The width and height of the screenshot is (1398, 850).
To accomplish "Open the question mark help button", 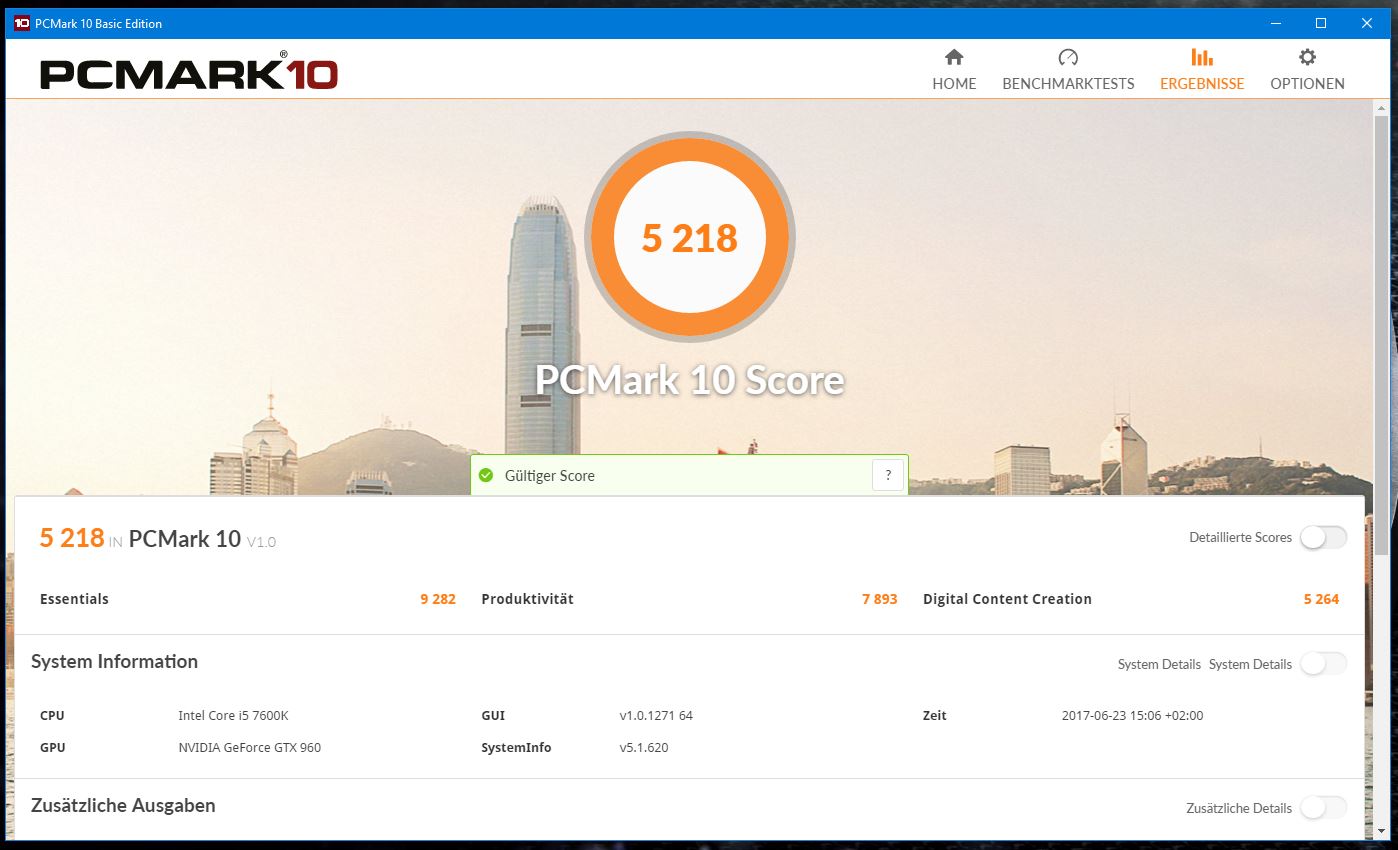I will coord(888,475).
